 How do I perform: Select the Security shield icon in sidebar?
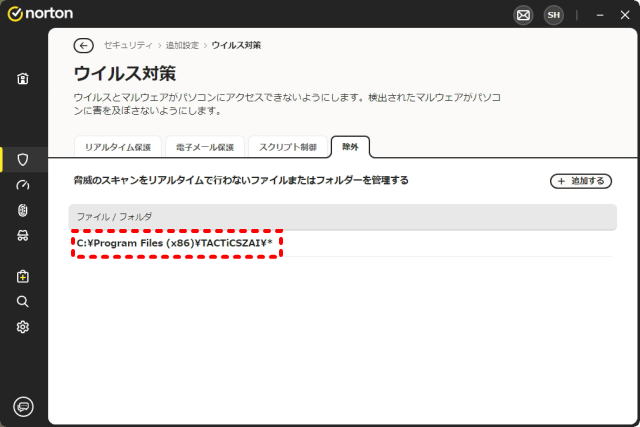(x=23, y=159)
